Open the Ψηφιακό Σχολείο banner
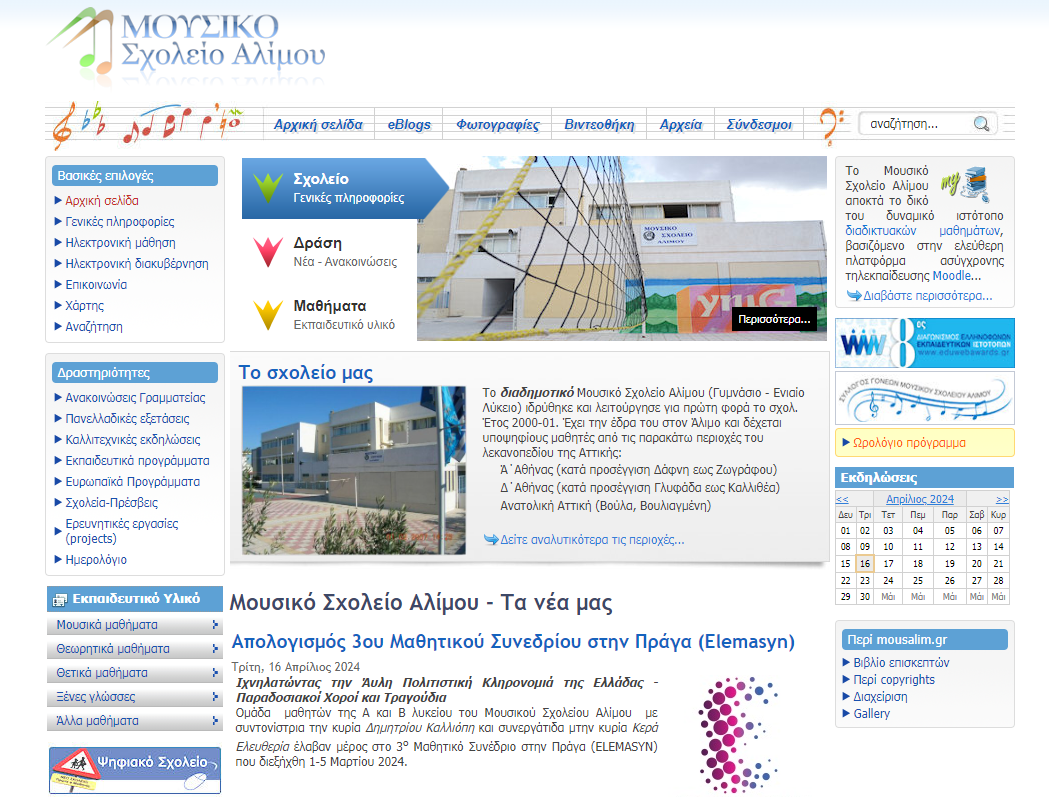The width and height of the screenshot is (1049, 797). click(134, 770)
